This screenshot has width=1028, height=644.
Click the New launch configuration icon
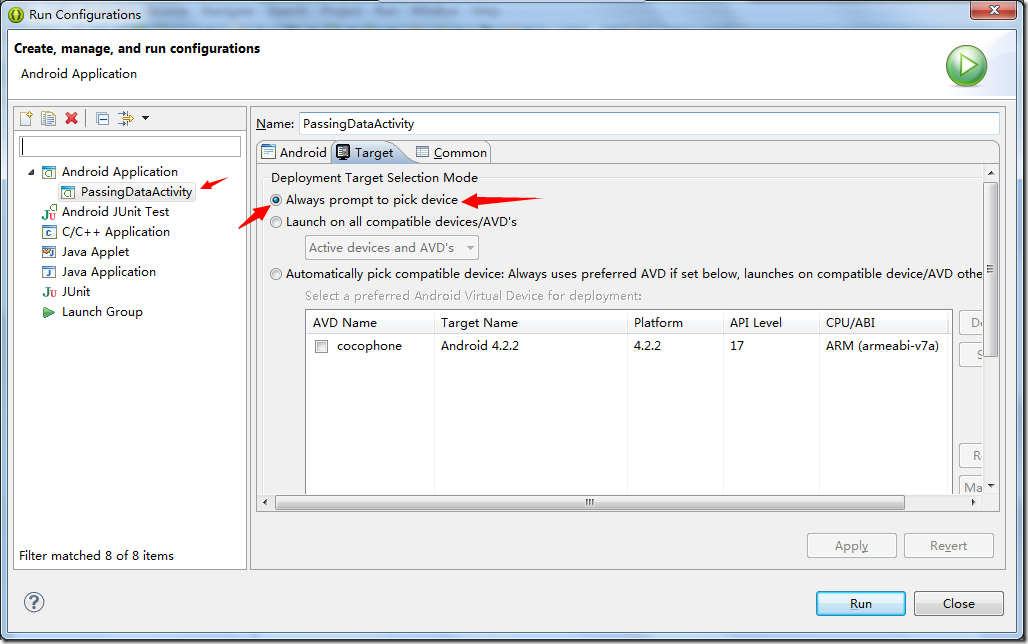pos(27,119)
